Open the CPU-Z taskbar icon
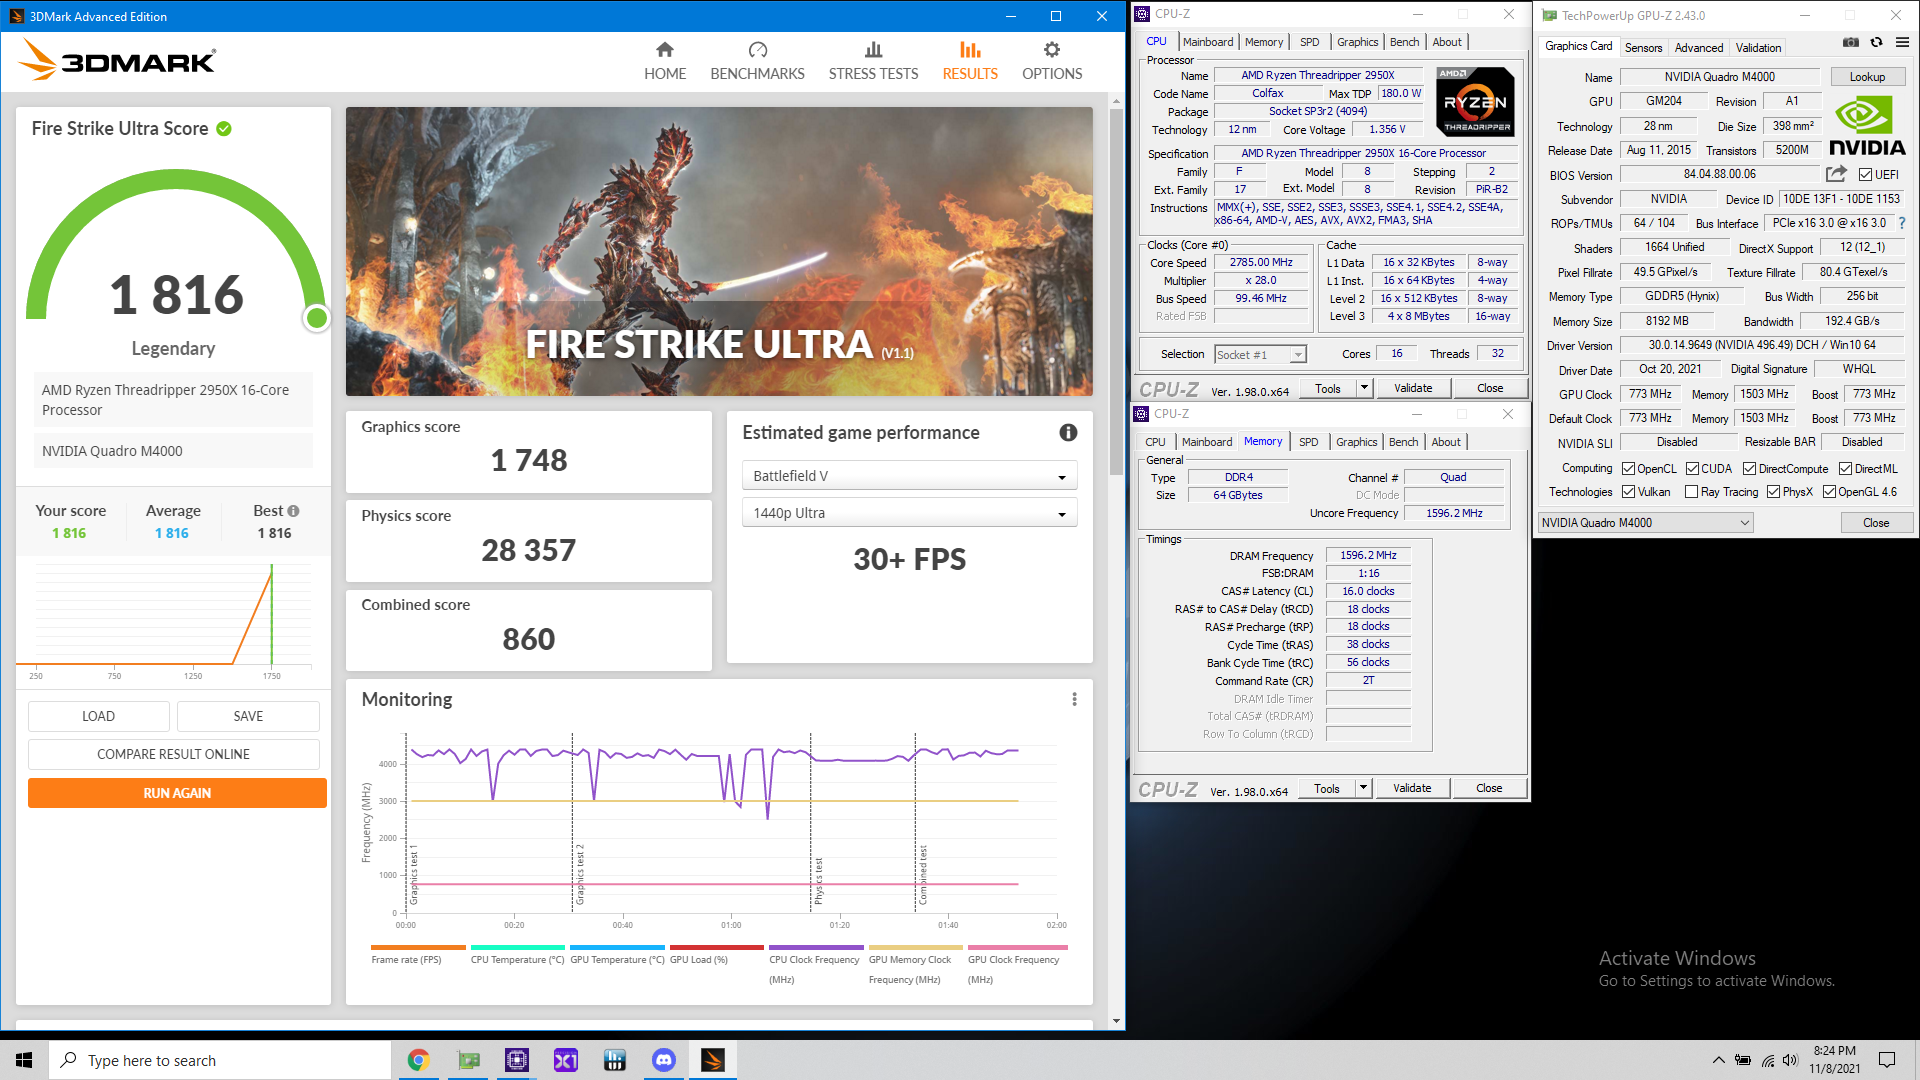1920x1080 pixels. [x=517, y=1060]
